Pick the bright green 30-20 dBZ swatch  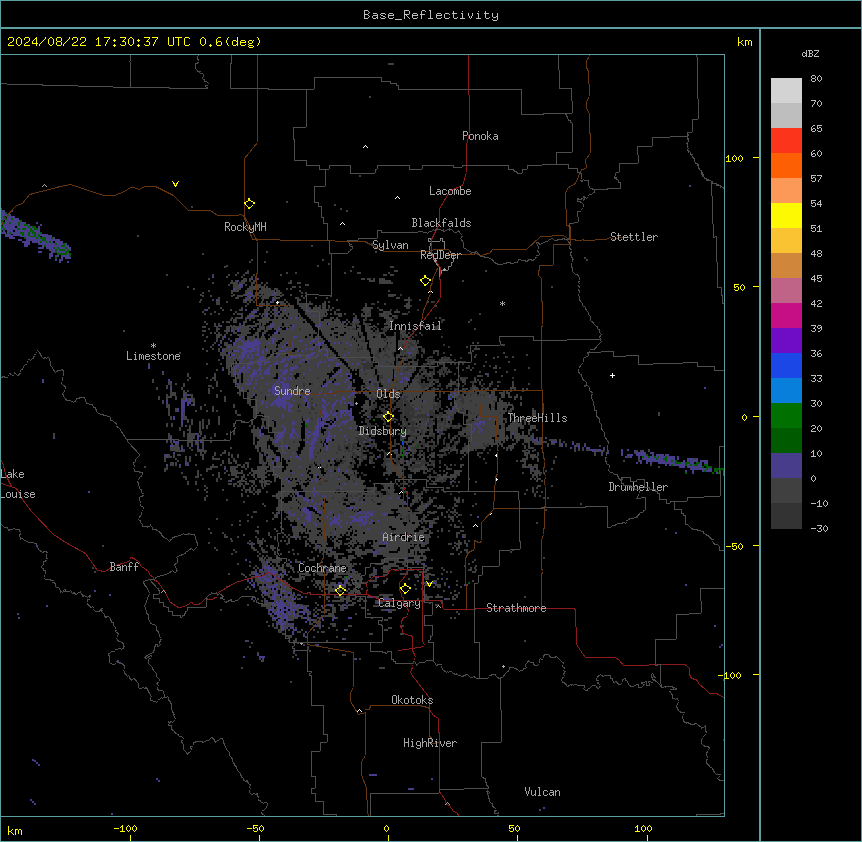click(786, 416)
